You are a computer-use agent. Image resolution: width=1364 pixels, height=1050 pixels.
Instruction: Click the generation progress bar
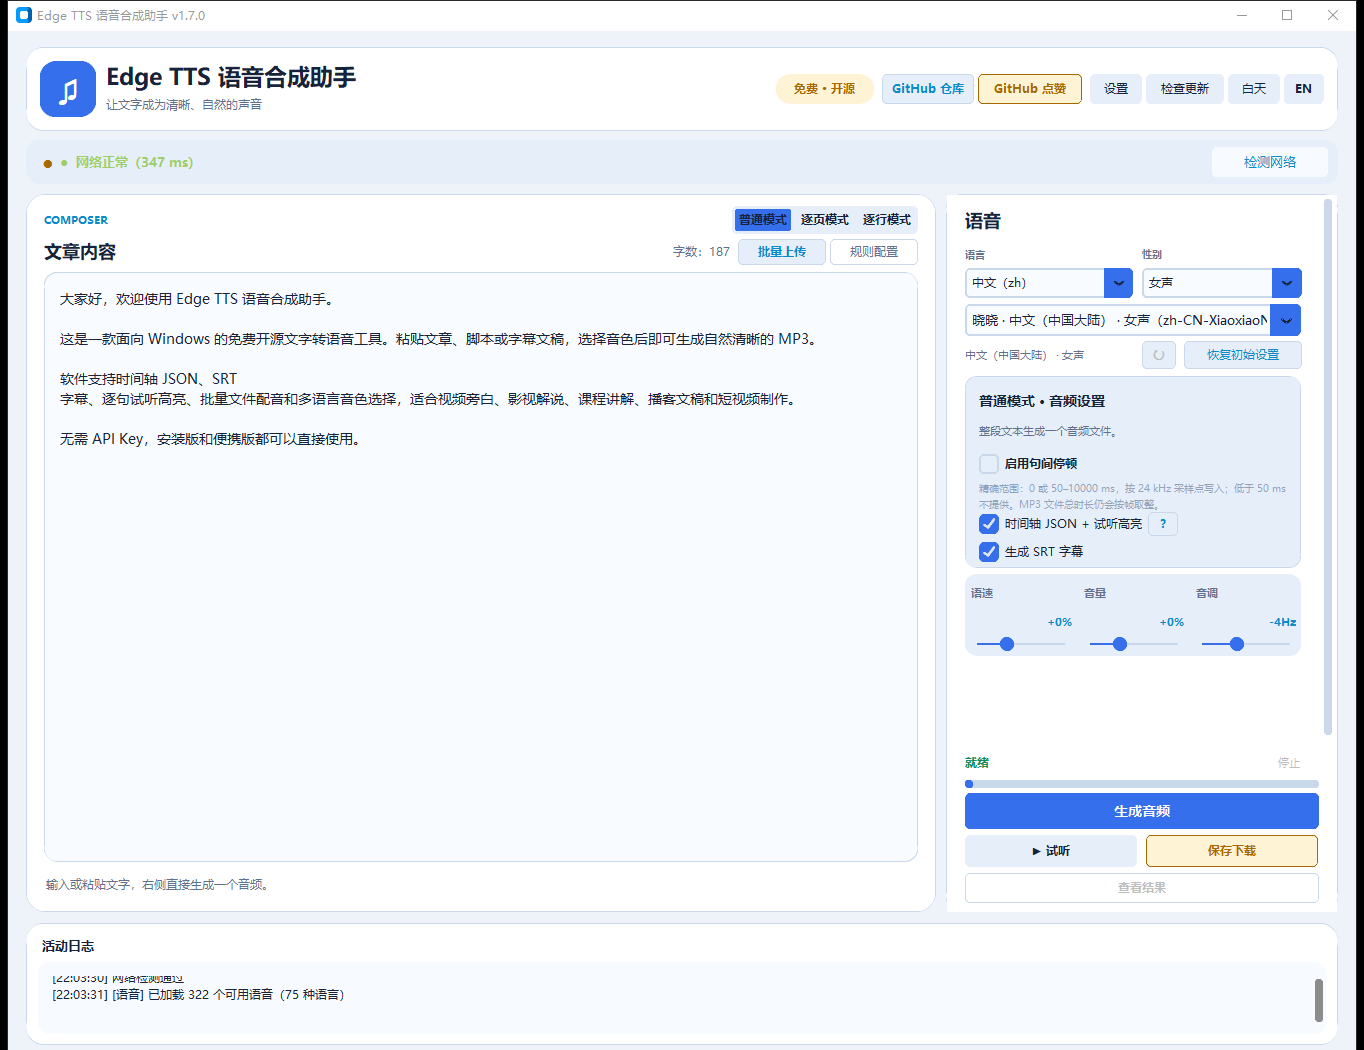click(1142, 784)
